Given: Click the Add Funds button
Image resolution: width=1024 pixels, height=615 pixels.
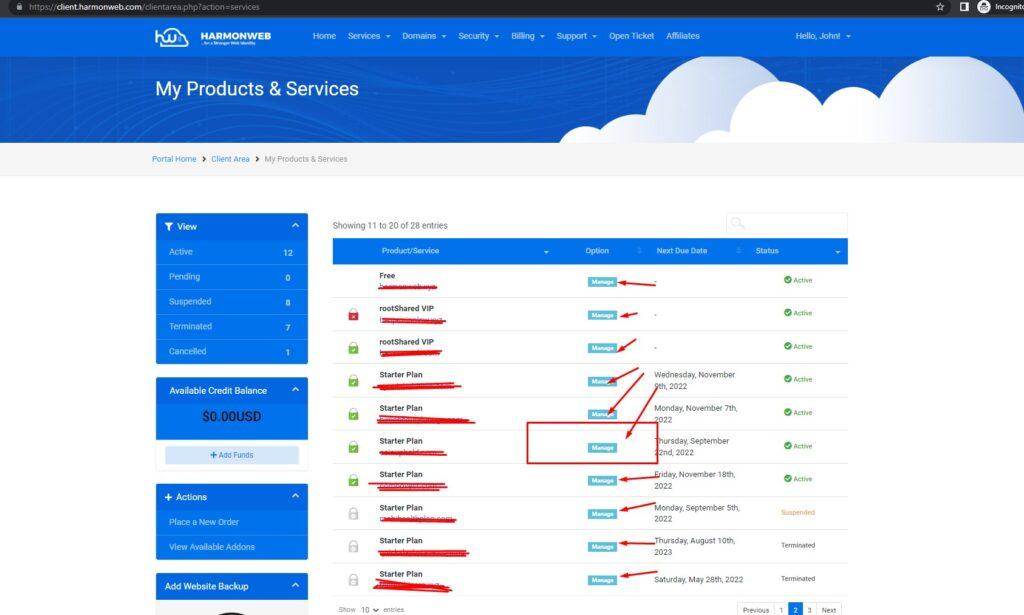Looking at the screenshot, I should click(x=232, y=455).
